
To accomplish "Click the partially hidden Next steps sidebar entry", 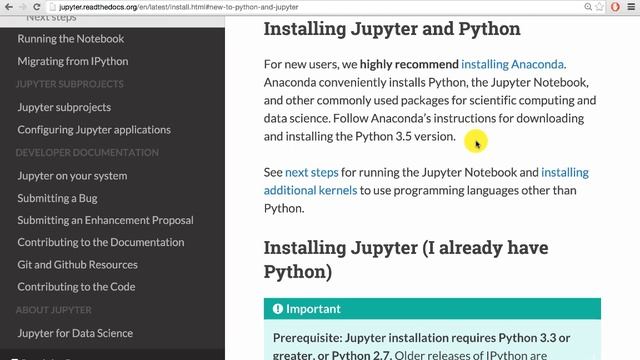I will 51,18.
